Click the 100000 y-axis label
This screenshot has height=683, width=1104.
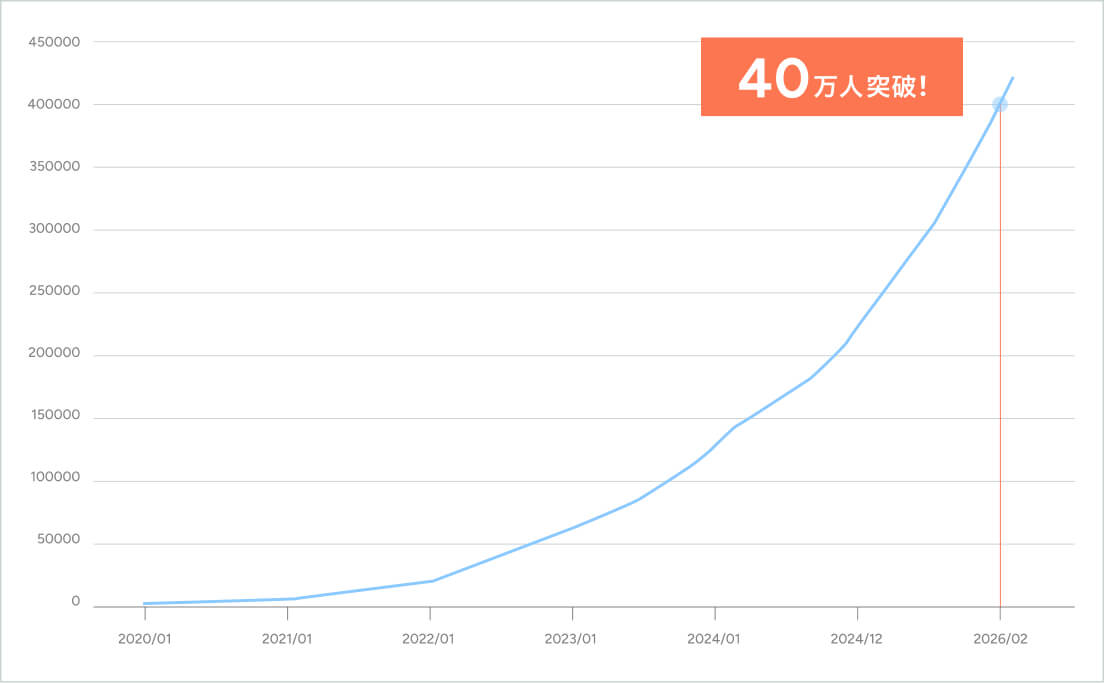pyautogui.click(x=55, y=477)
